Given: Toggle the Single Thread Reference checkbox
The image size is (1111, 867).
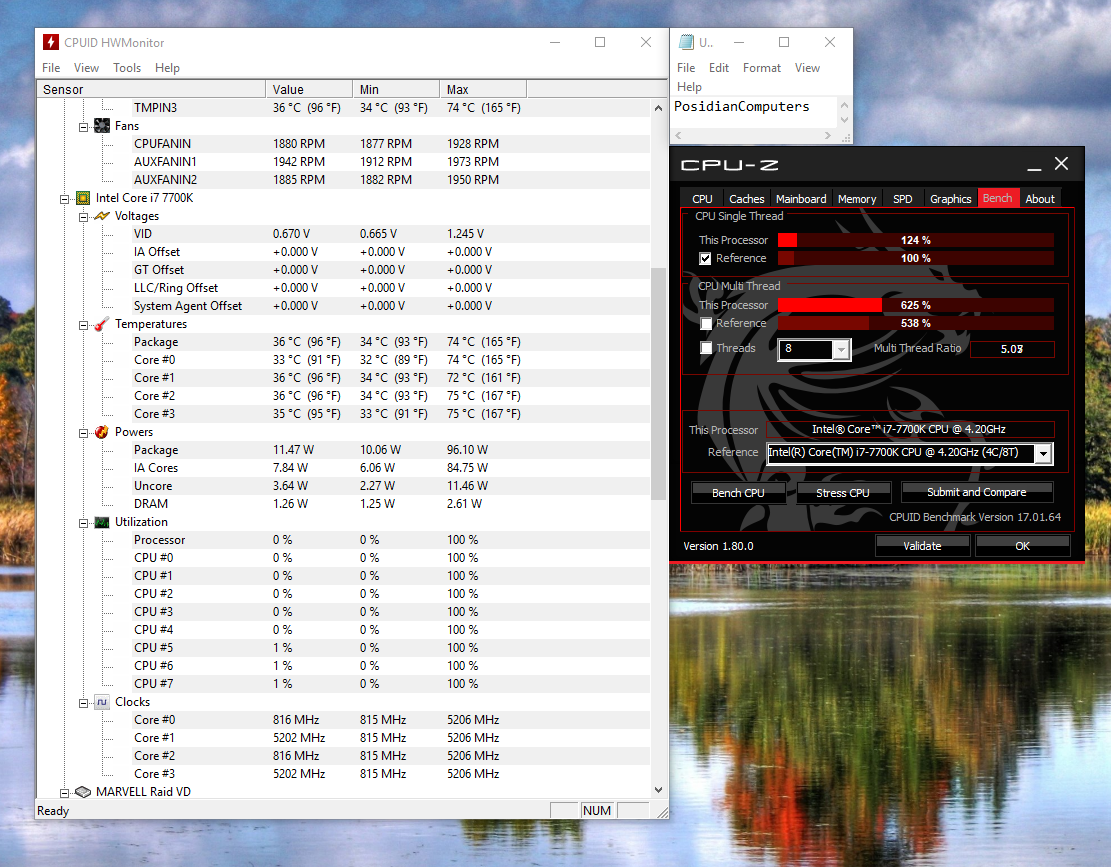Looking at the screenshot, I should click(x=705, y=259).
